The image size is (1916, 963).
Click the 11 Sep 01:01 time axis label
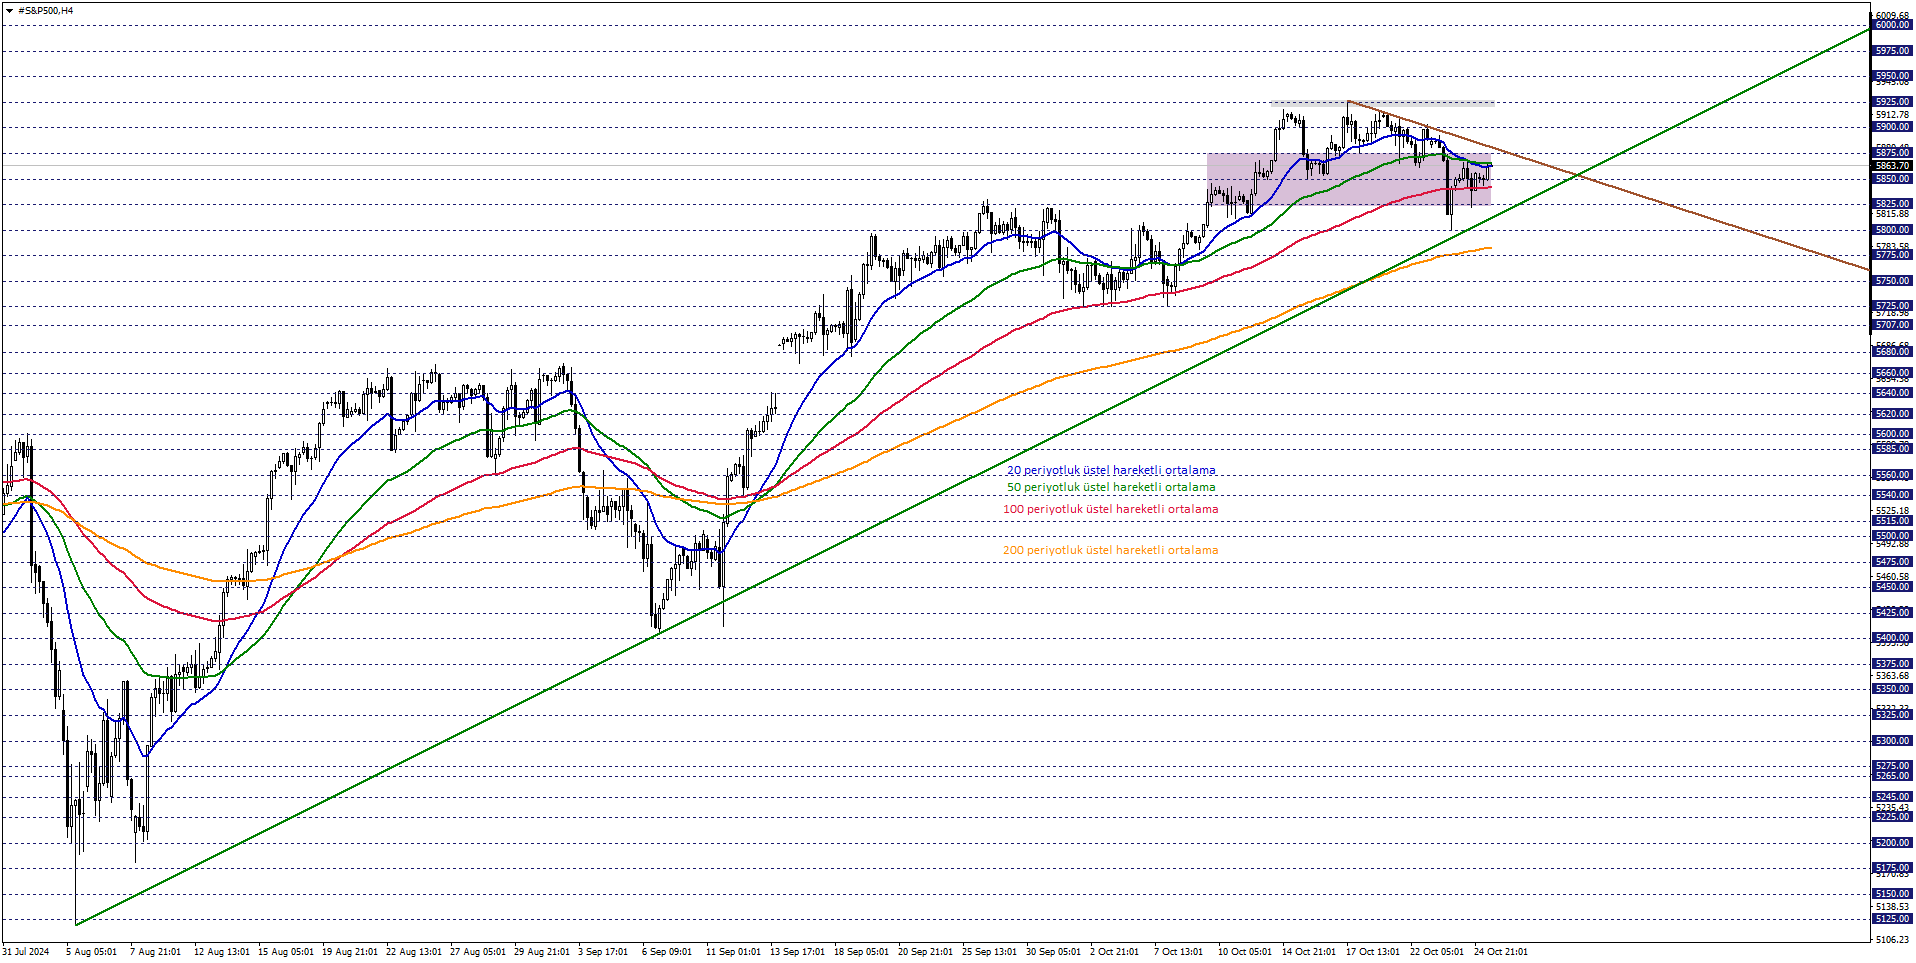(x=734, y=952)
